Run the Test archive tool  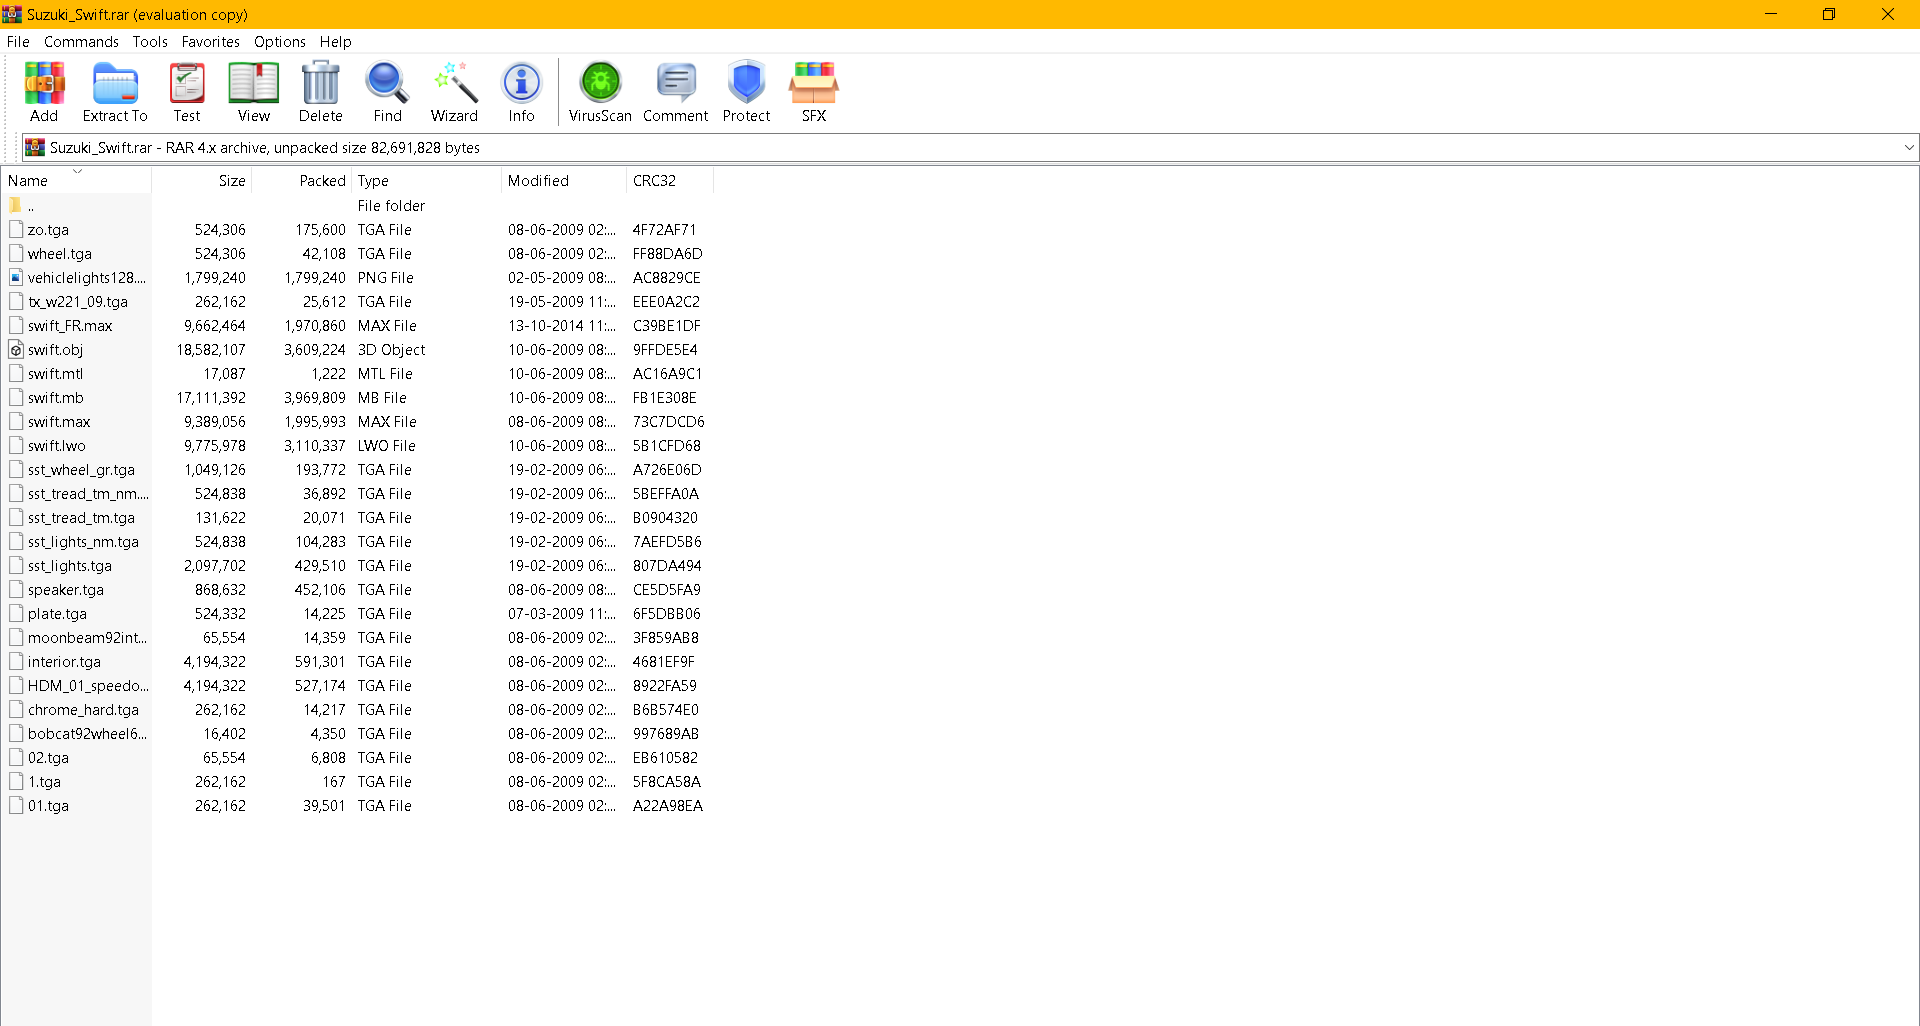click(187, 83)
